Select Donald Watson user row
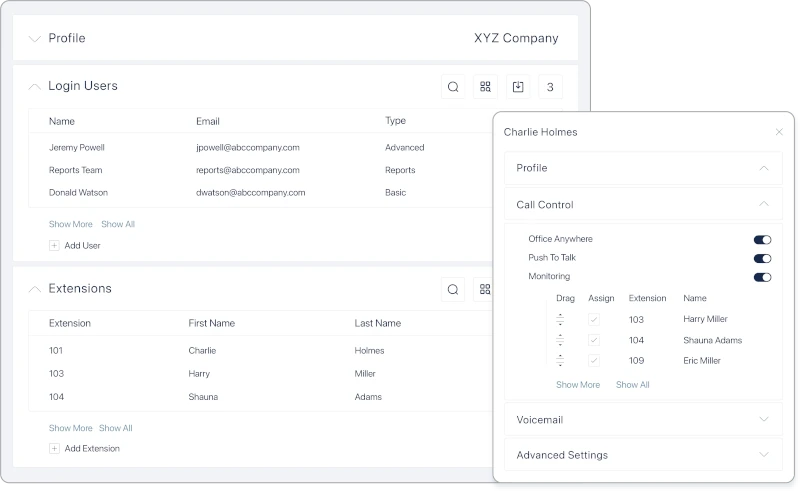Image resolution: width=800 pixels, height=493 pixels. click(x=260, y=192)
